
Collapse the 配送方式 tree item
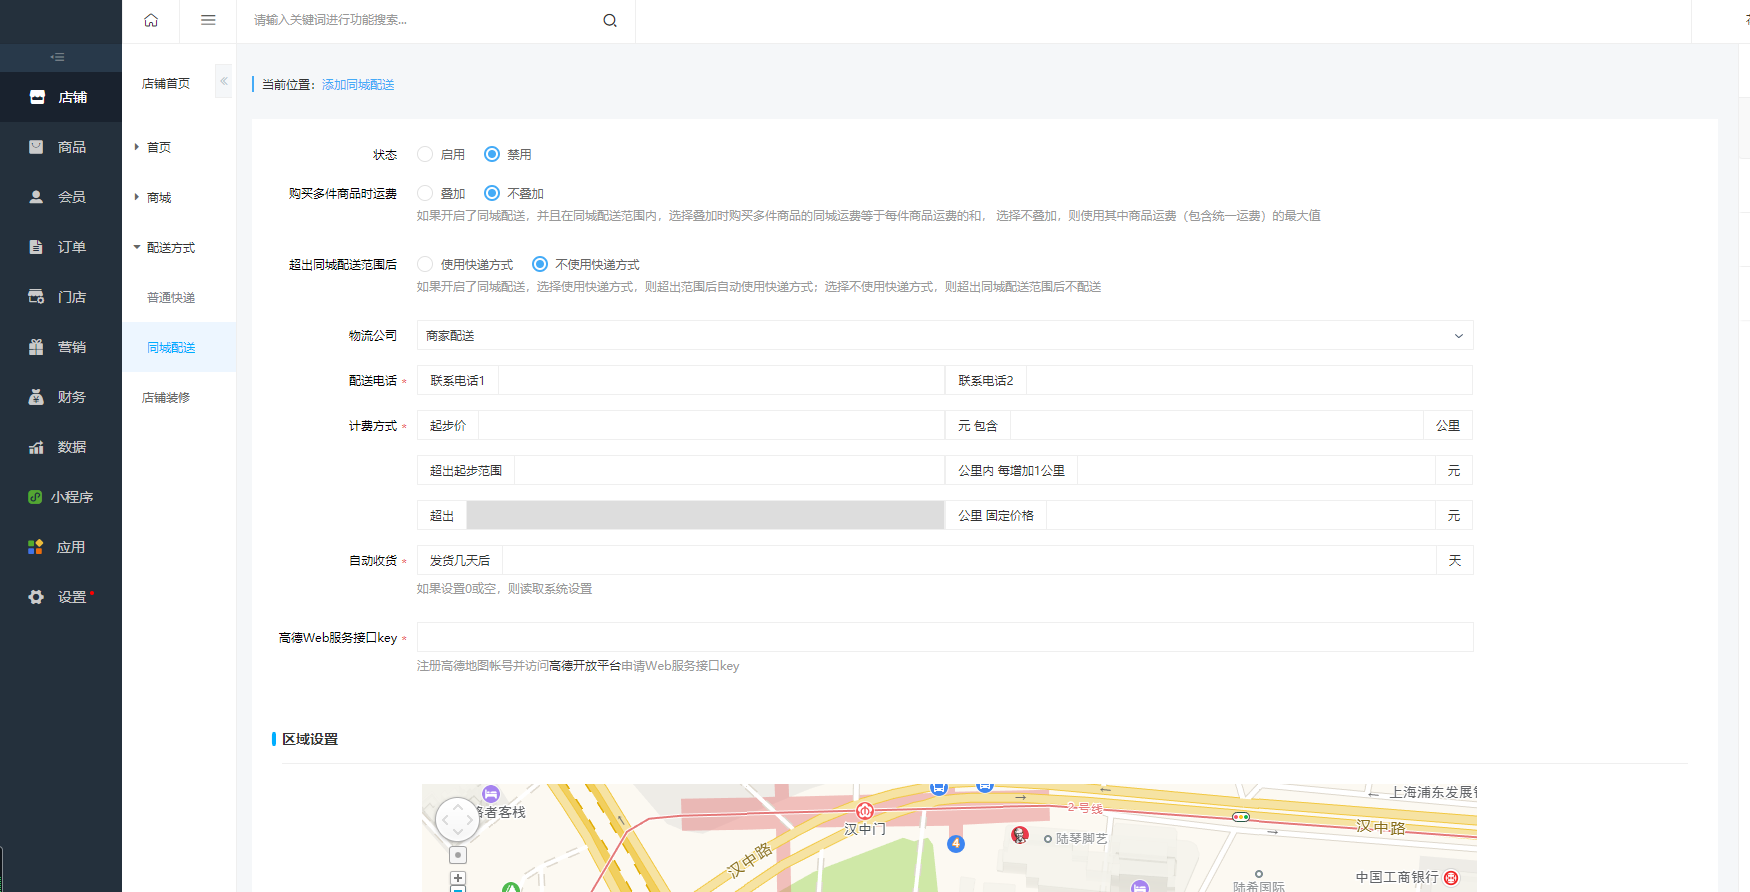(170, 248)
